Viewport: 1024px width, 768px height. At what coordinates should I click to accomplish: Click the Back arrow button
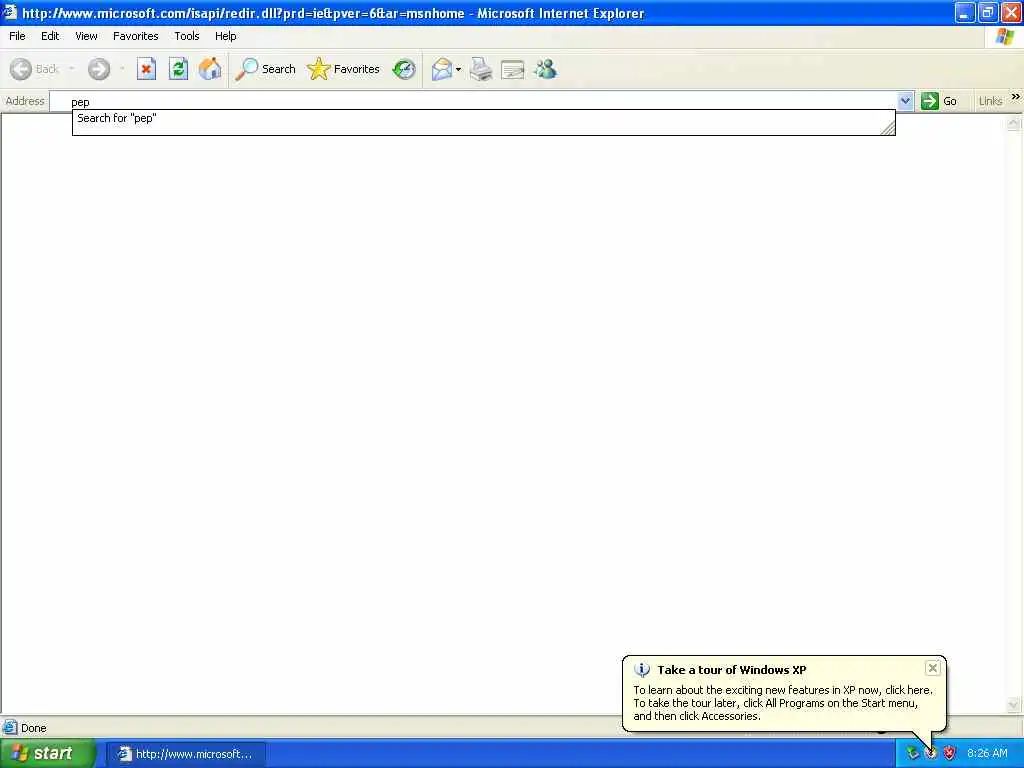[21, 69]
